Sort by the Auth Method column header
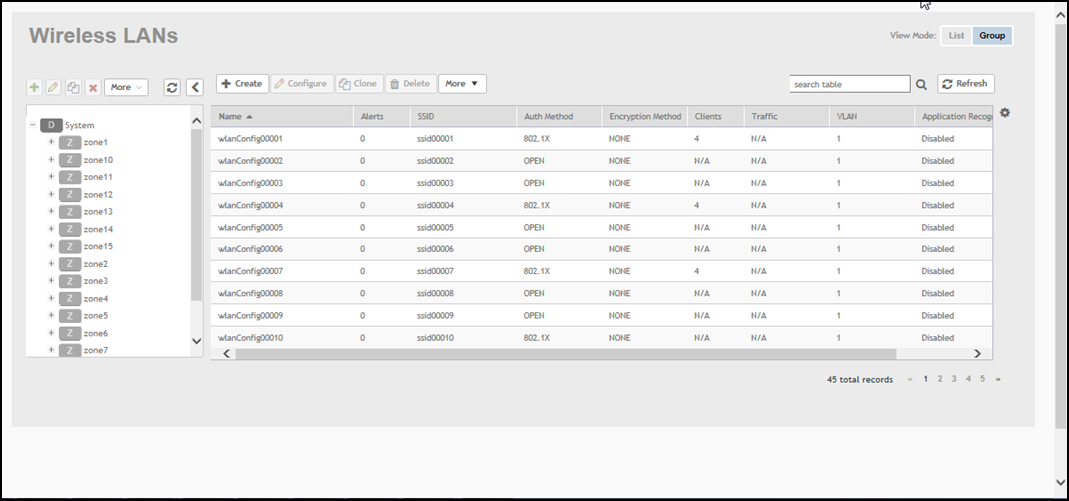Viewport: 1069px width, 501px height. [x=559, y=117]
